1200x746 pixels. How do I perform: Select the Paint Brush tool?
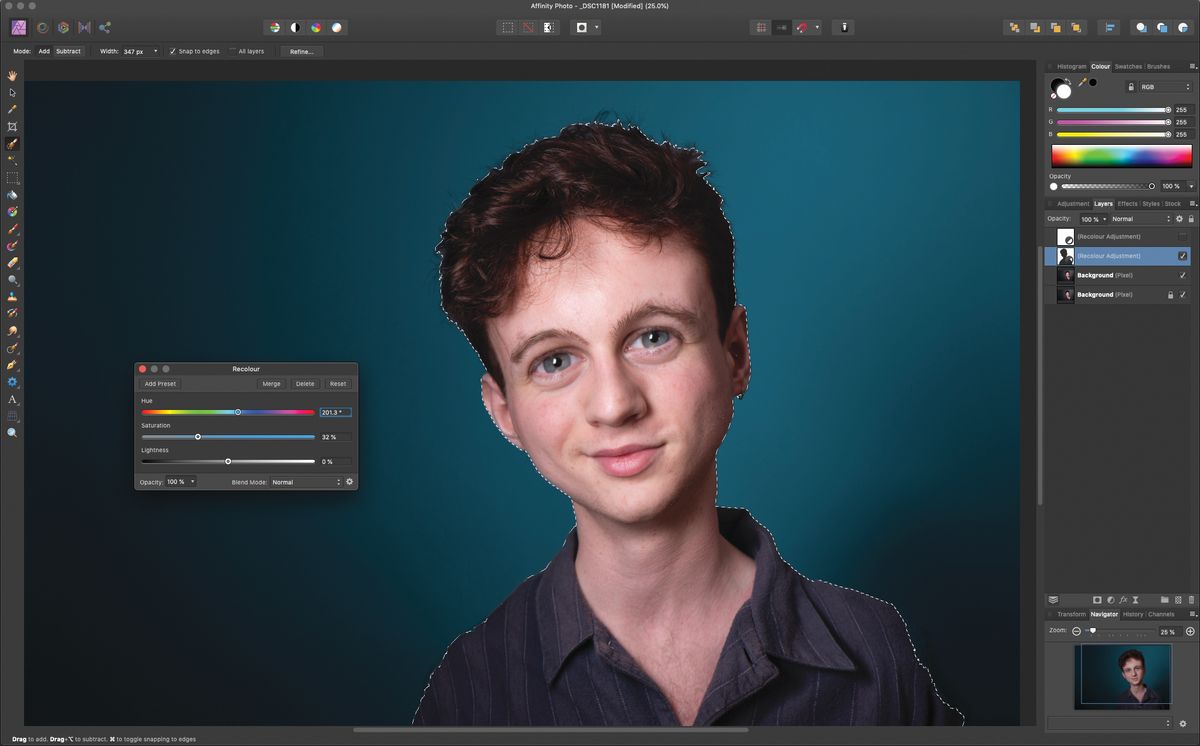point(12,229)
